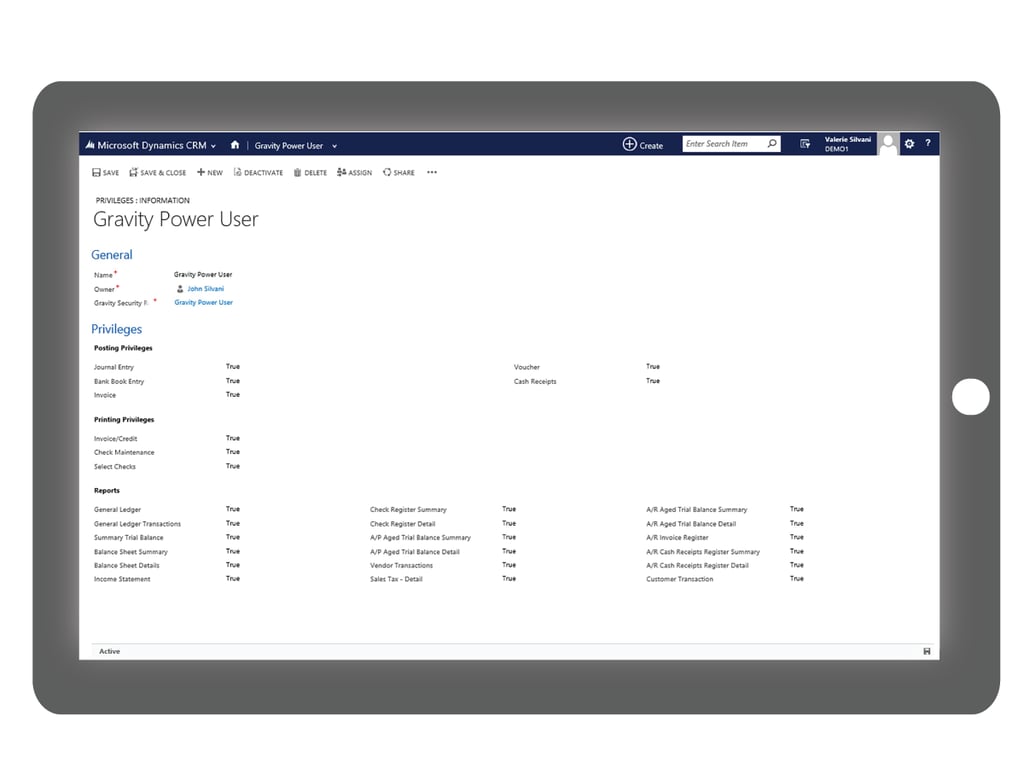This screenshot has width=1024, height=768.
Task: Open the Microsoft Dynamics CRM dropdown arrow
Action: [x=214, y=146]
